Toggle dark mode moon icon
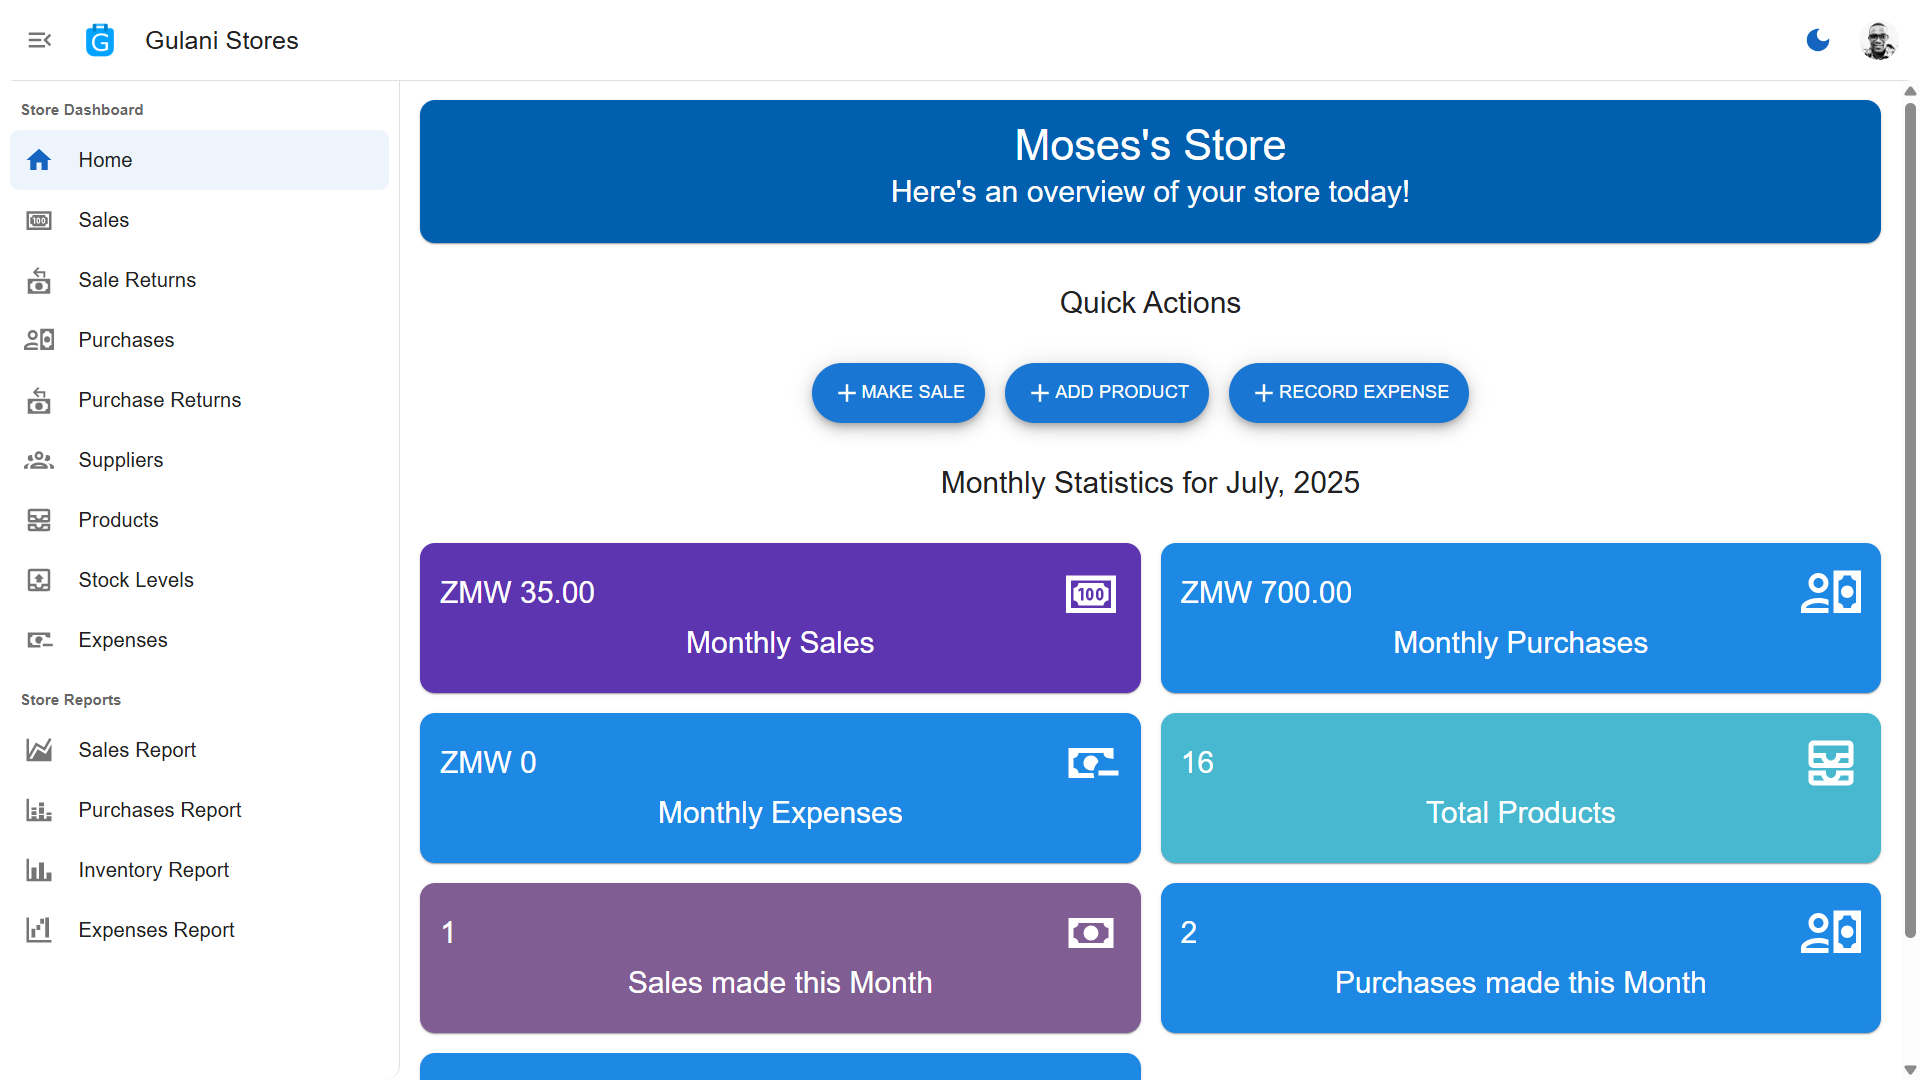The image size is (1920, 1080). coord(1818,40)
